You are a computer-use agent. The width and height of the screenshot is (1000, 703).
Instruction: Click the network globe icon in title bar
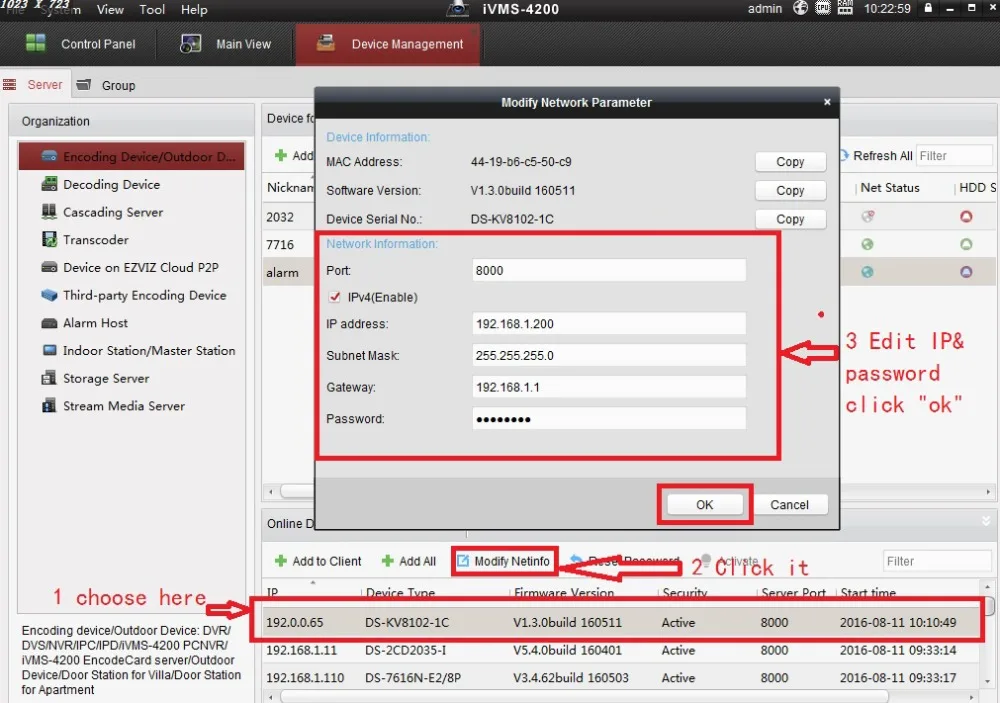coord(800,8)
